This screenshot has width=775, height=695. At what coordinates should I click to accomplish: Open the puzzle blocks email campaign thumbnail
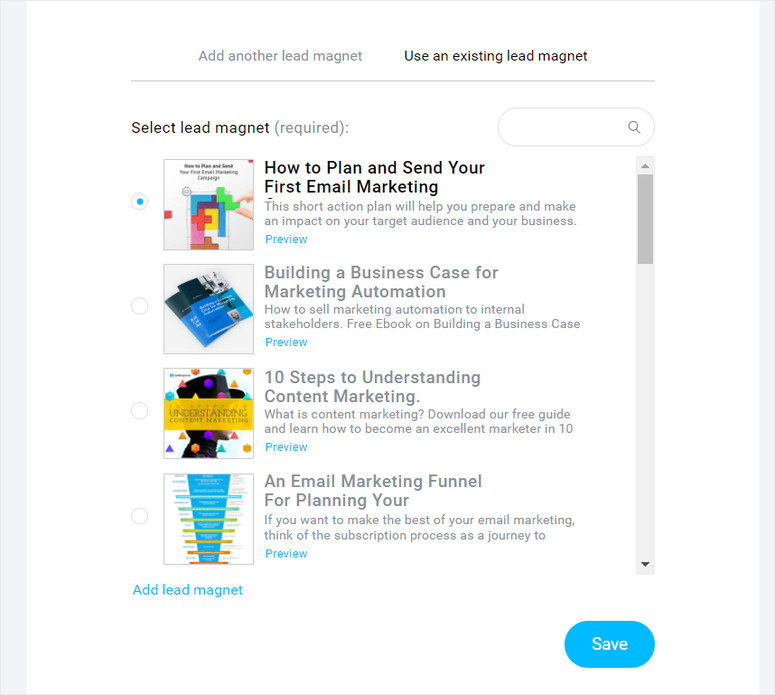click(209, 205)
